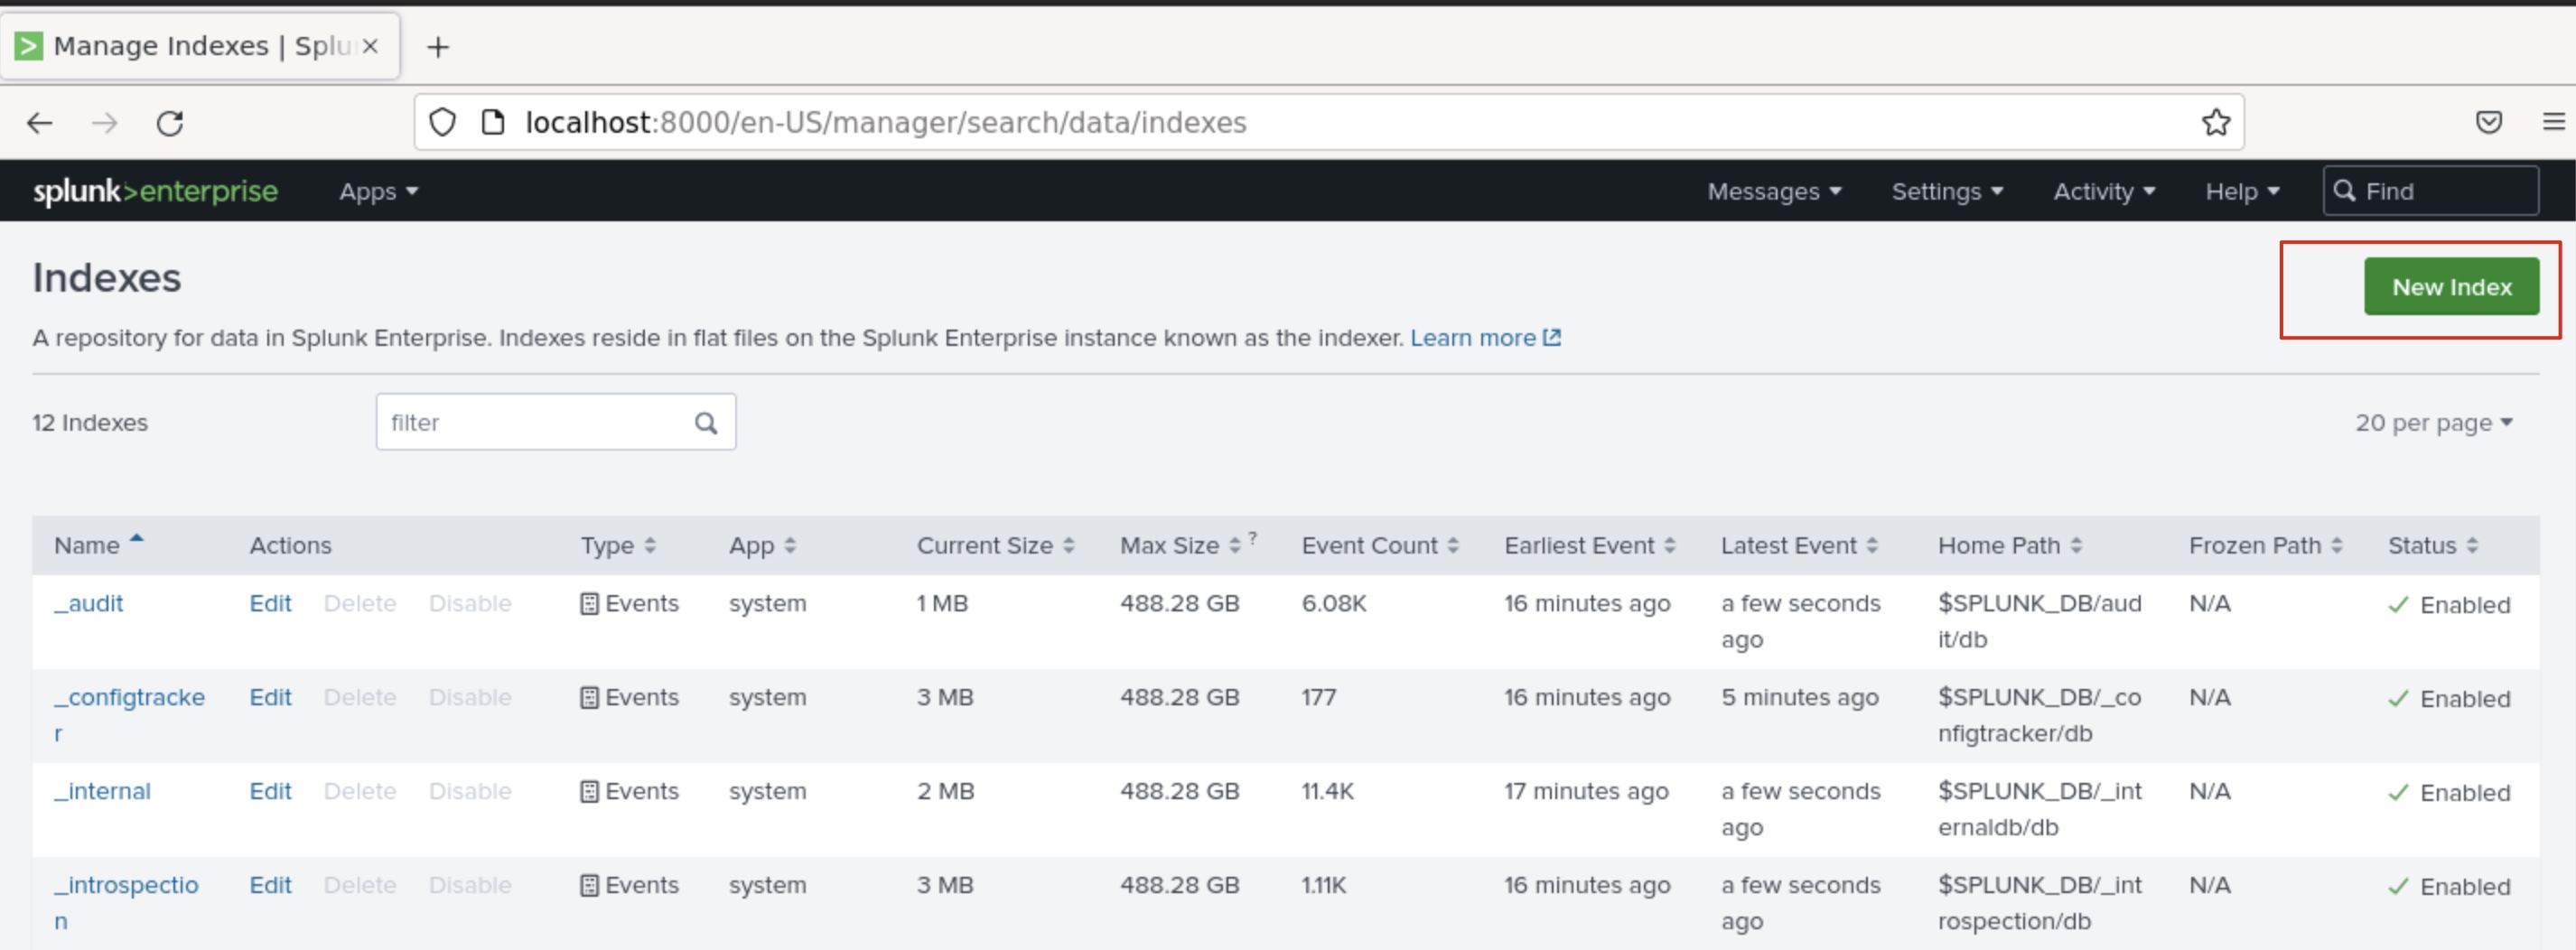This screenshot has height=950, width=2576.
Task: Open the Settings menu
Action: (1947, 192)
